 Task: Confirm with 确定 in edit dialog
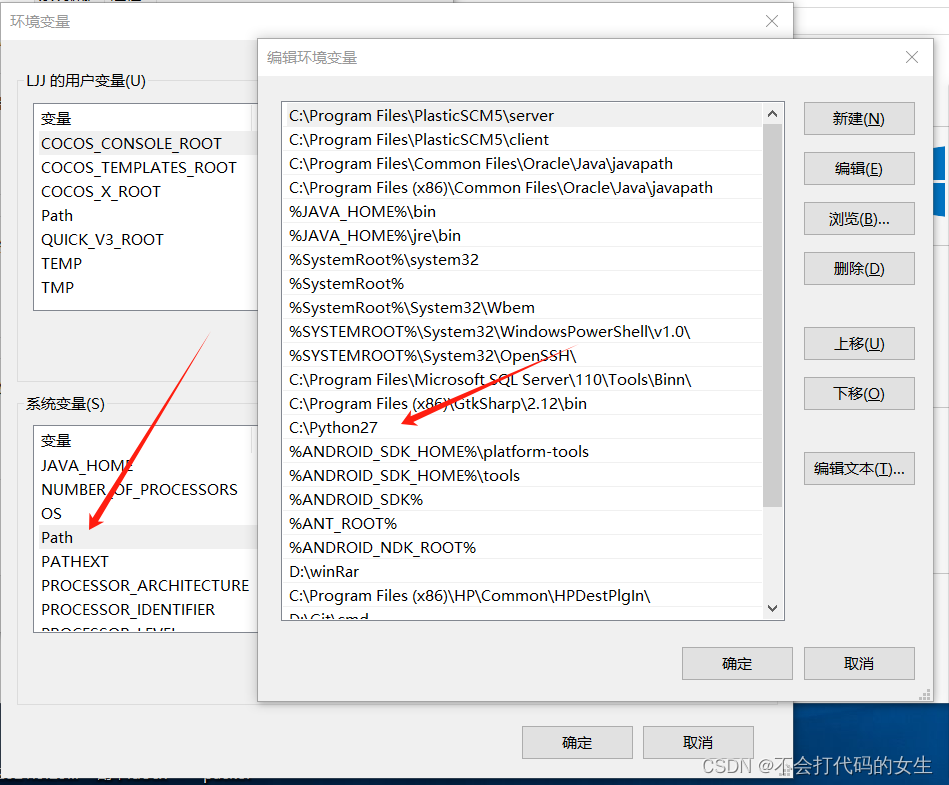tap(737, 663)
